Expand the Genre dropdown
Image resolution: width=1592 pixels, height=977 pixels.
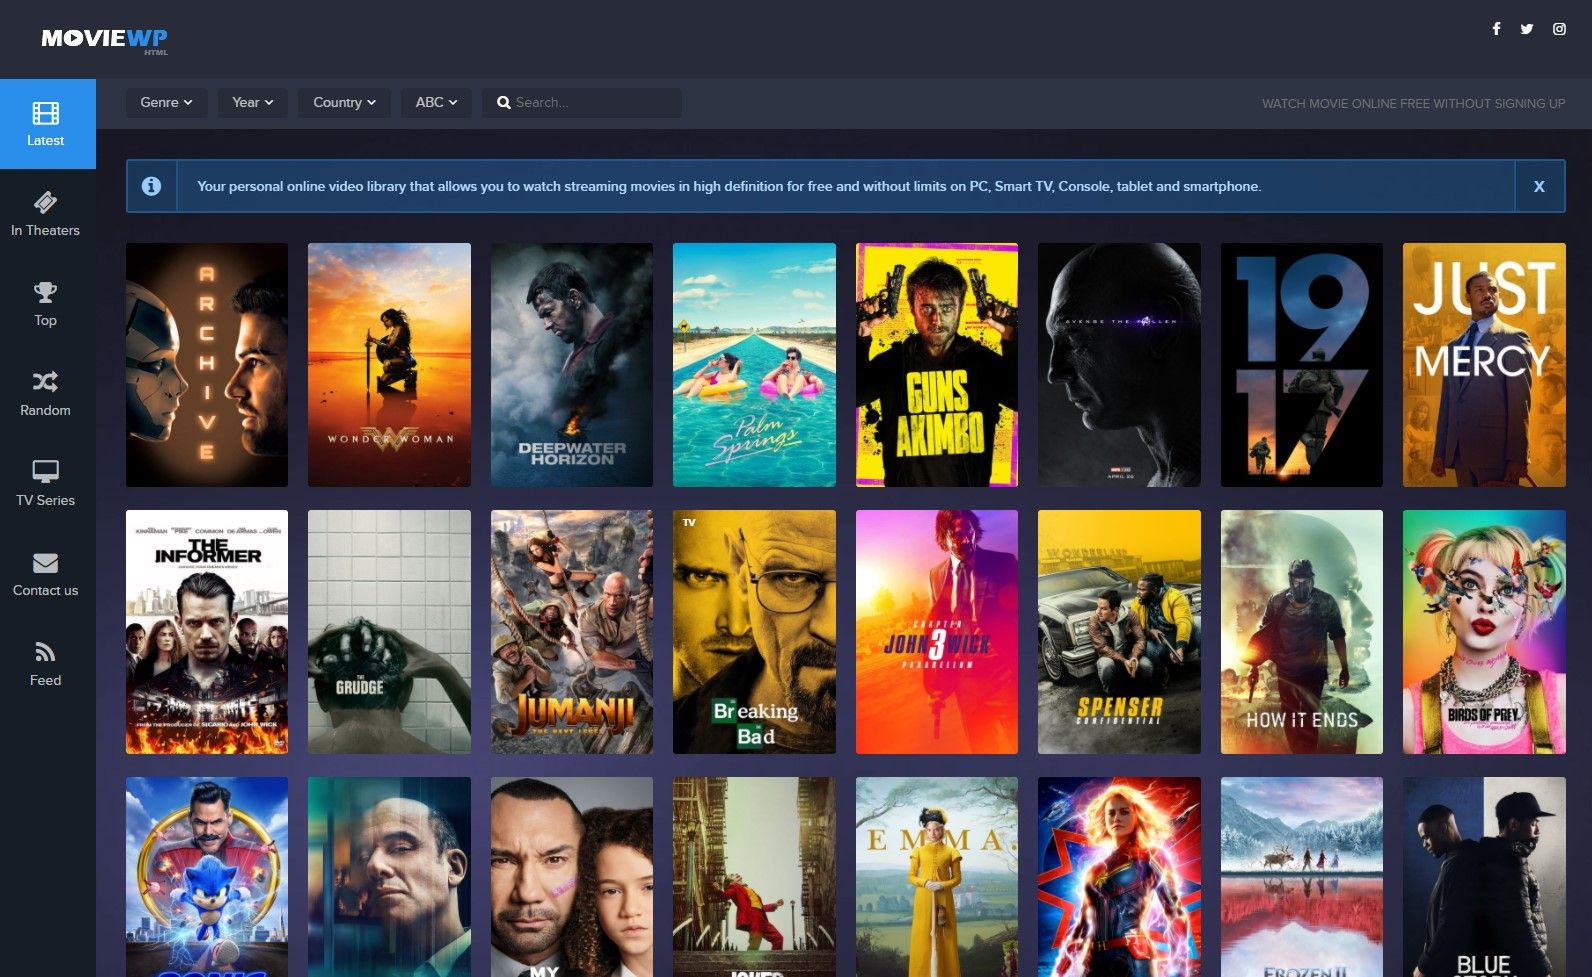coord(166,103)
